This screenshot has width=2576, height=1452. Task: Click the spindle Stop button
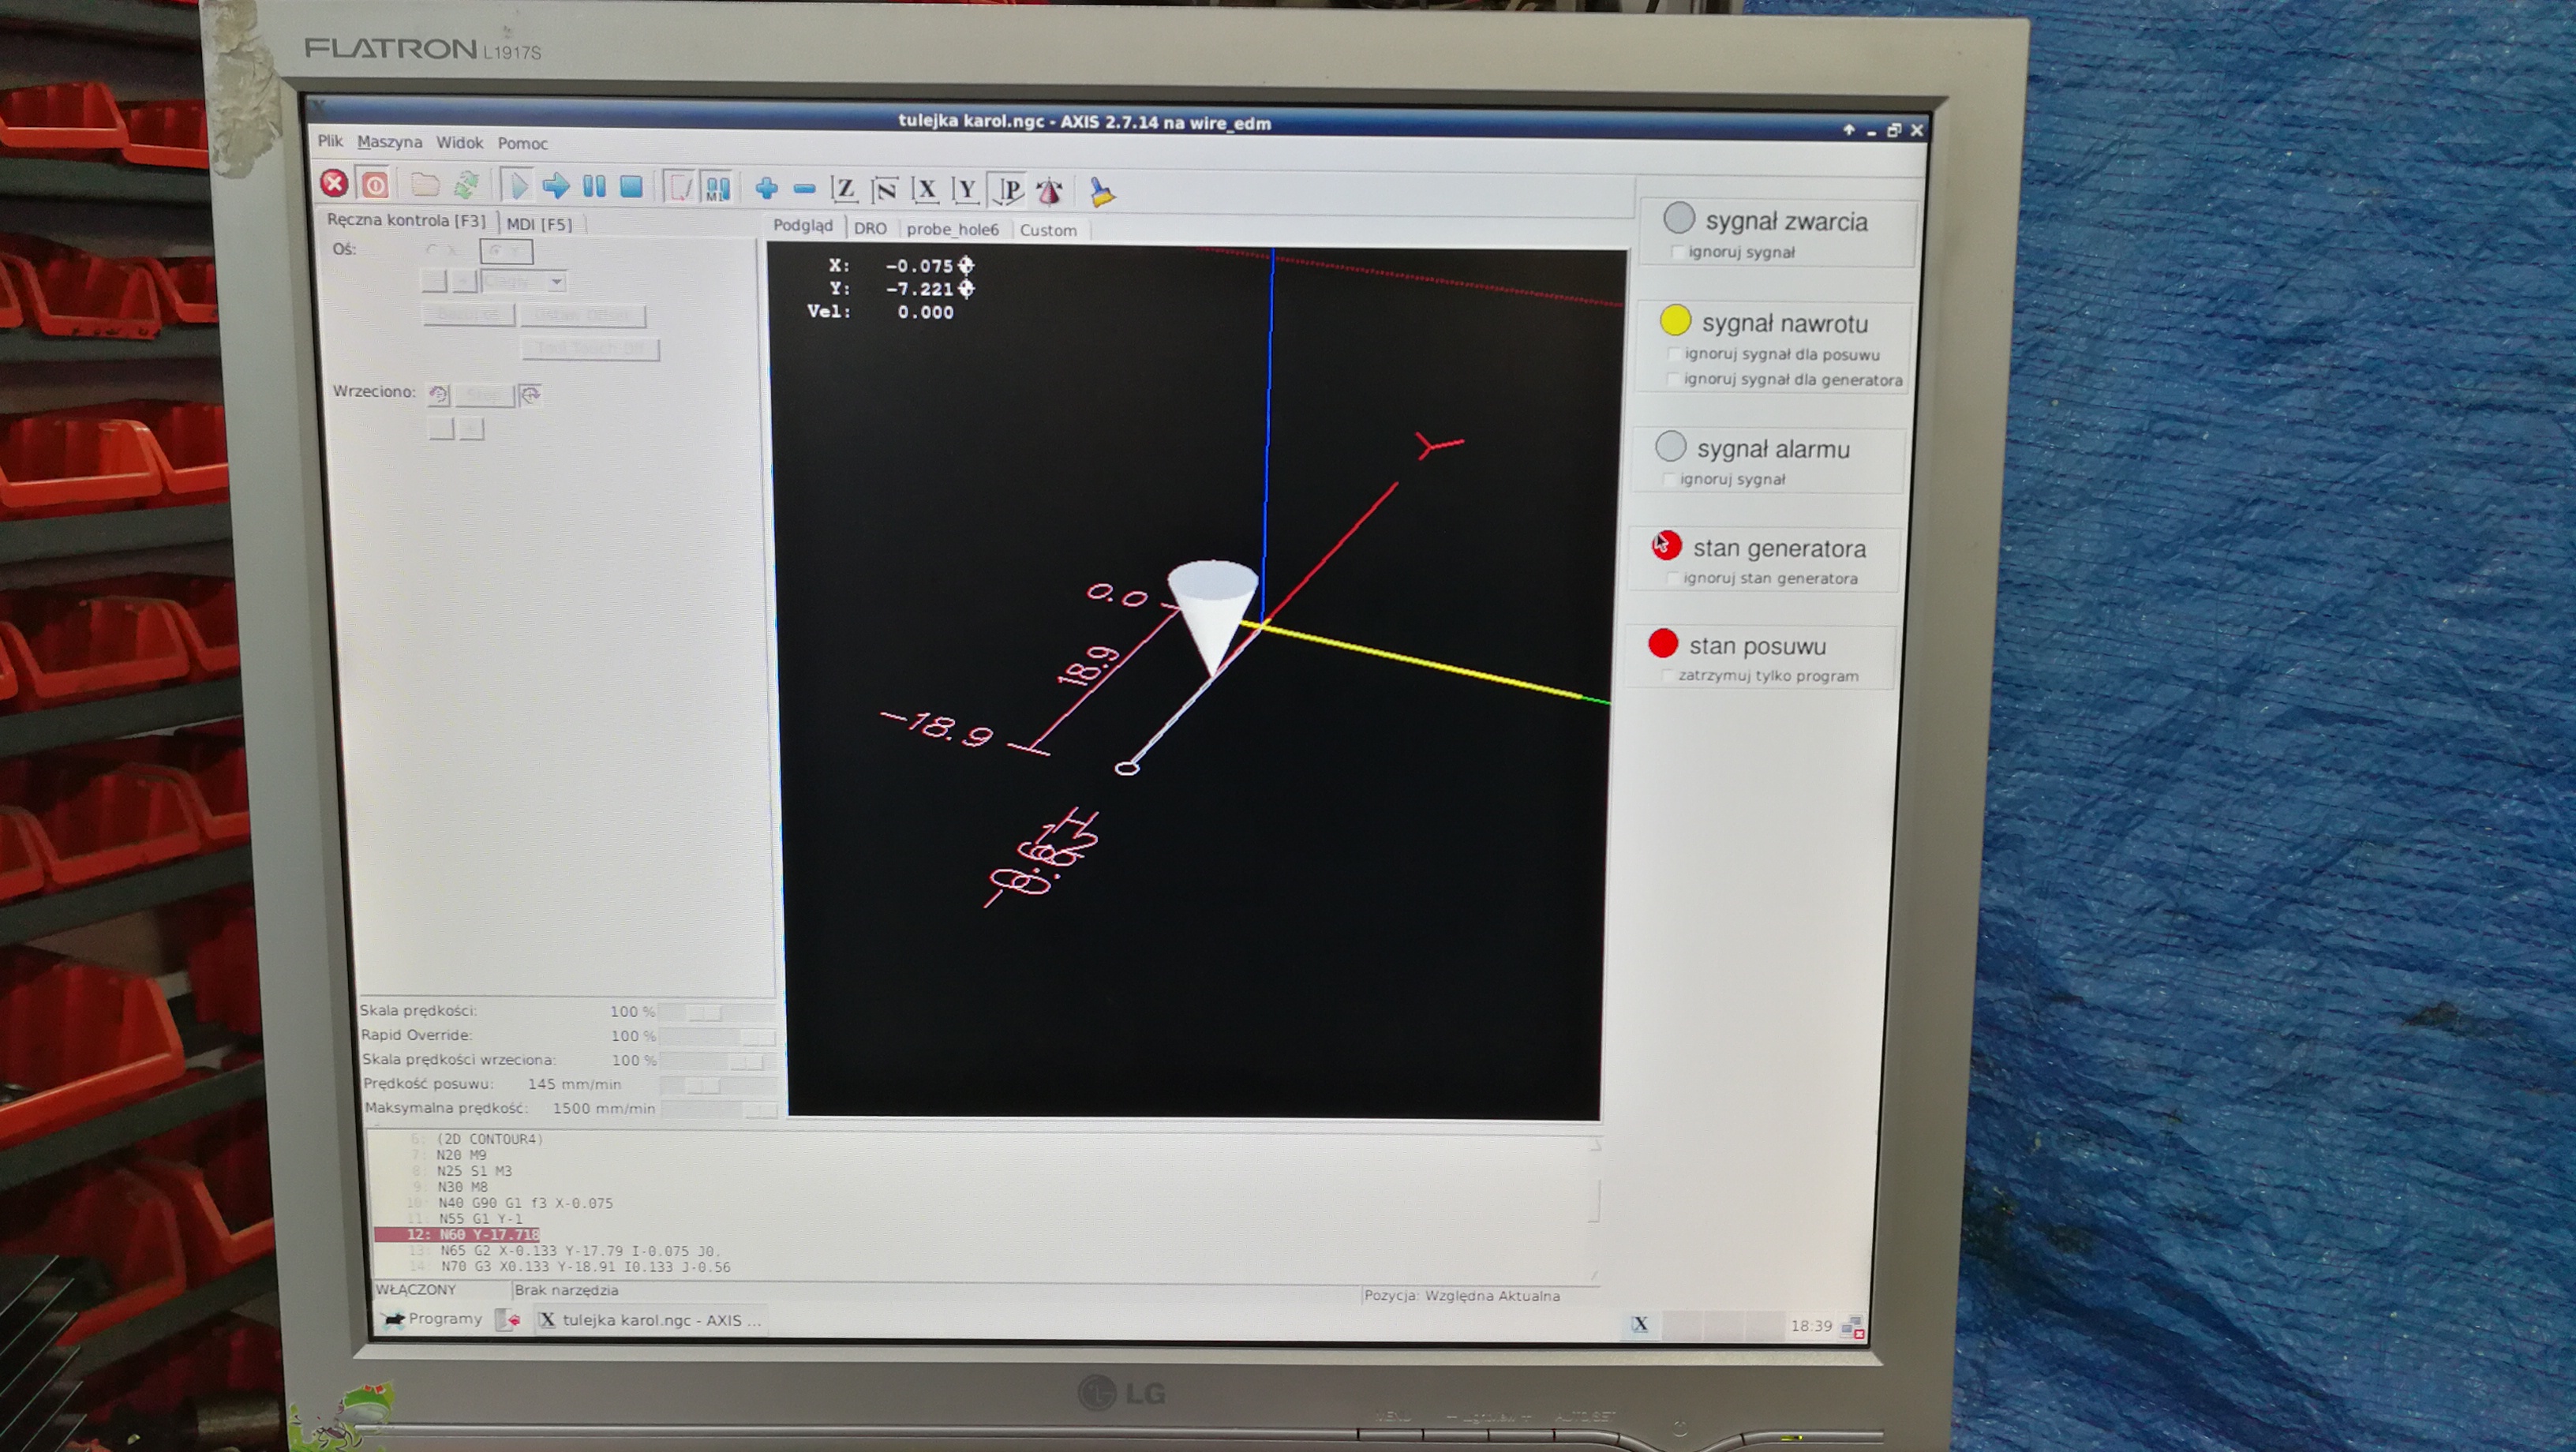[484, 396]
